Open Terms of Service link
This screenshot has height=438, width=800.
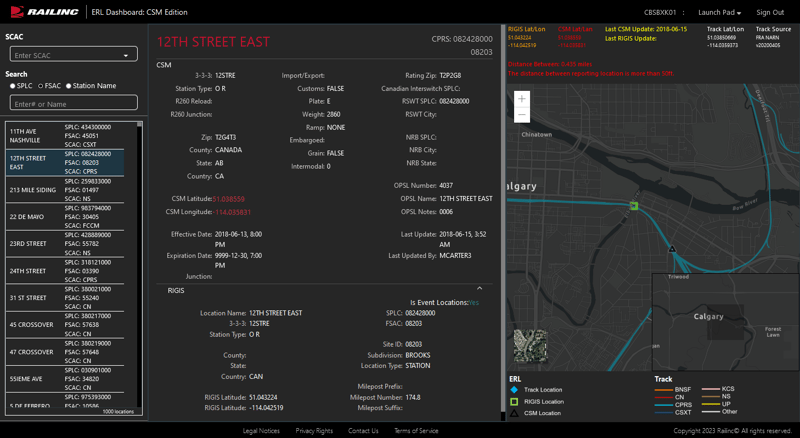click(416, 431)
